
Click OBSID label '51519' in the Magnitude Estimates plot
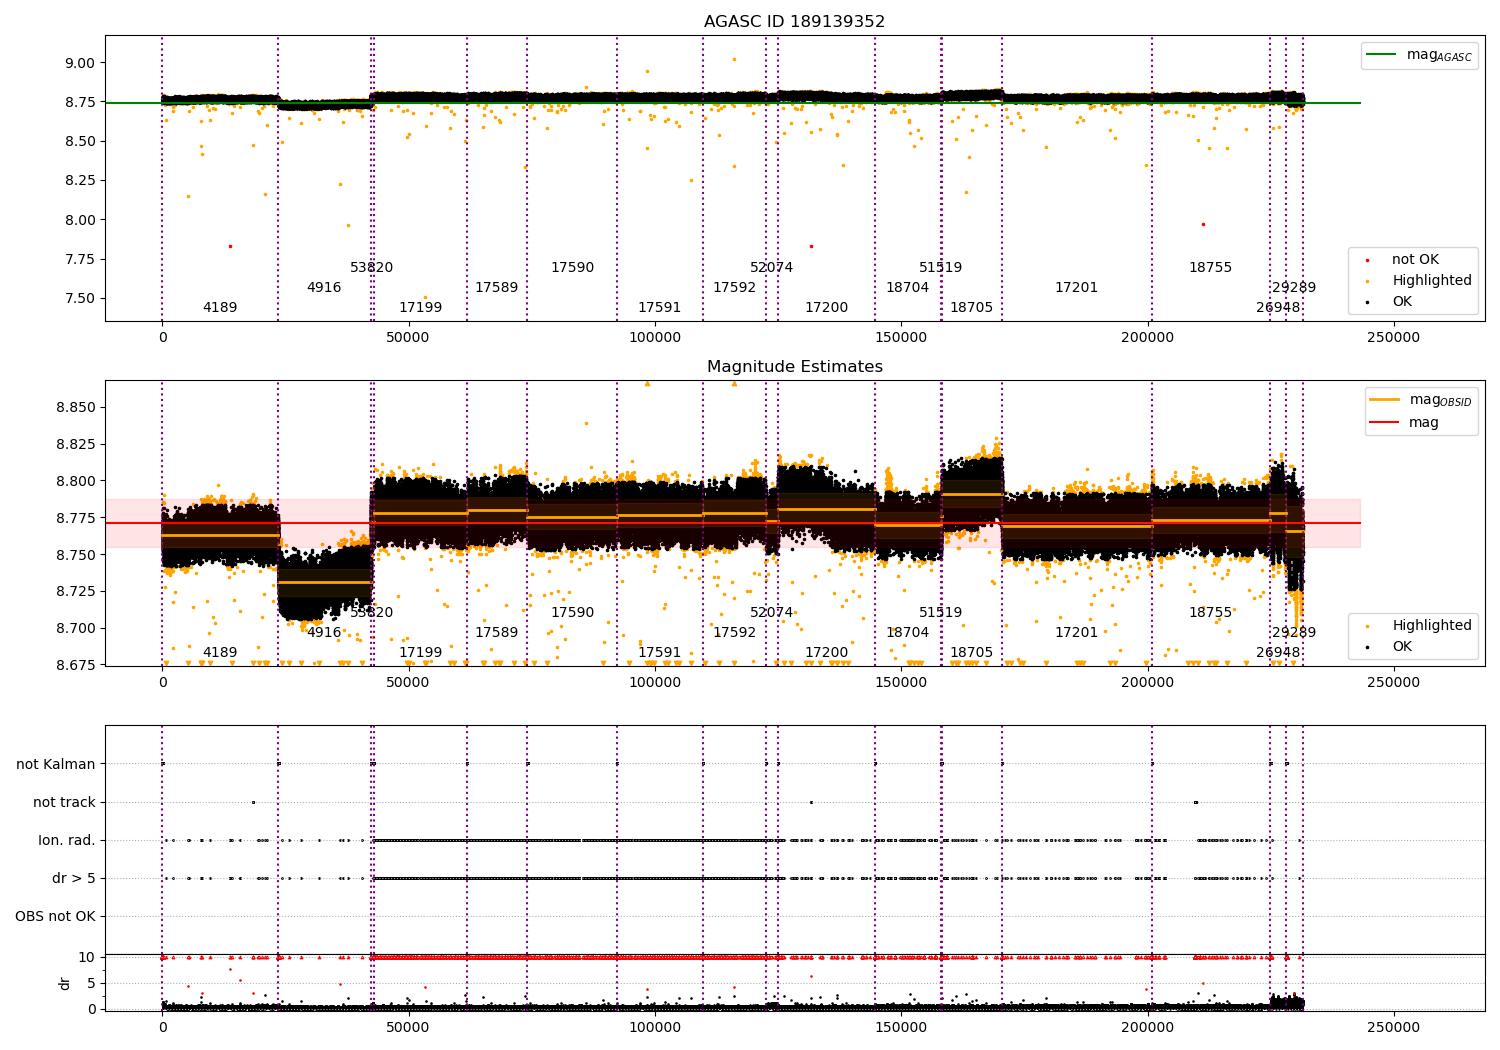coord(940,613)
